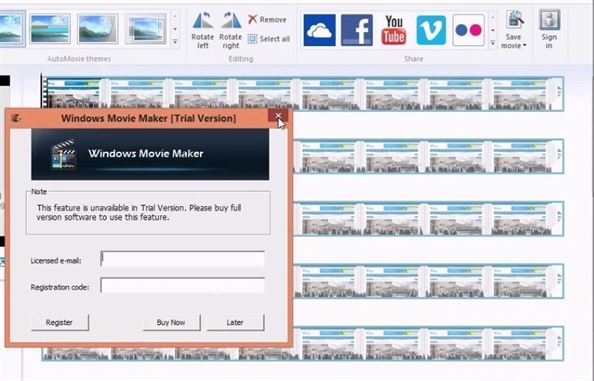Share to OneDrive cloud icon
This screenshot has width=594, height=381.
[x=319, y=30]
